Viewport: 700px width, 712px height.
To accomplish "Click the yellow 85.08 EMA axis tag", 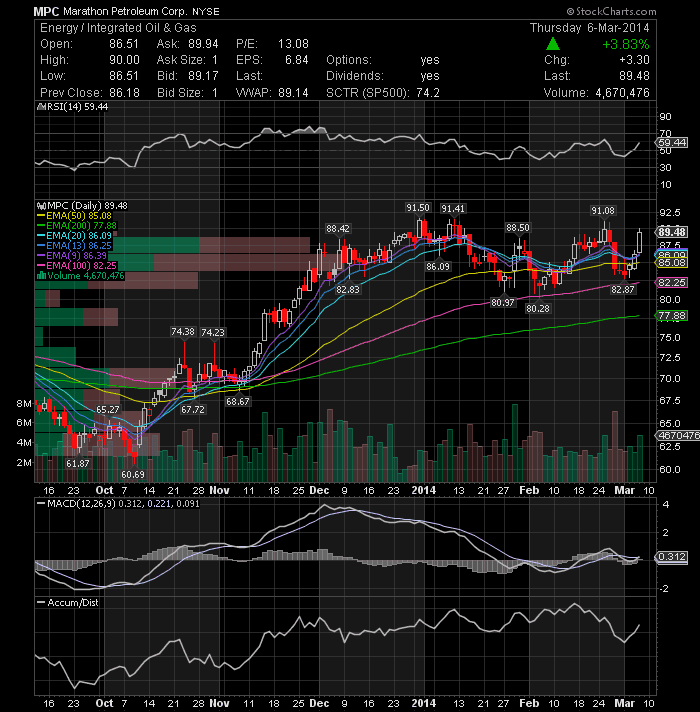I will (x=672, y=263).
